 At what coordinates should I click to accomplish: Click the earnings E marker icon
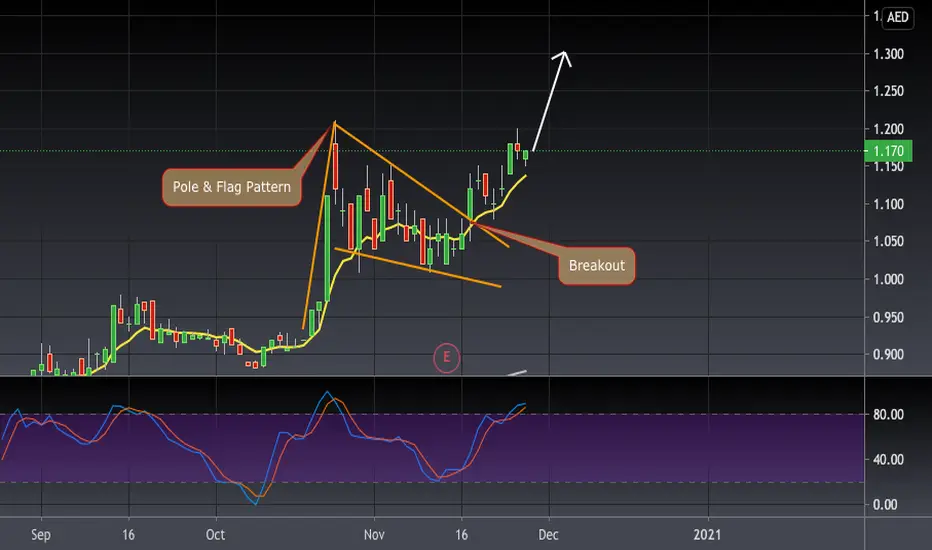tap(446, 358)
